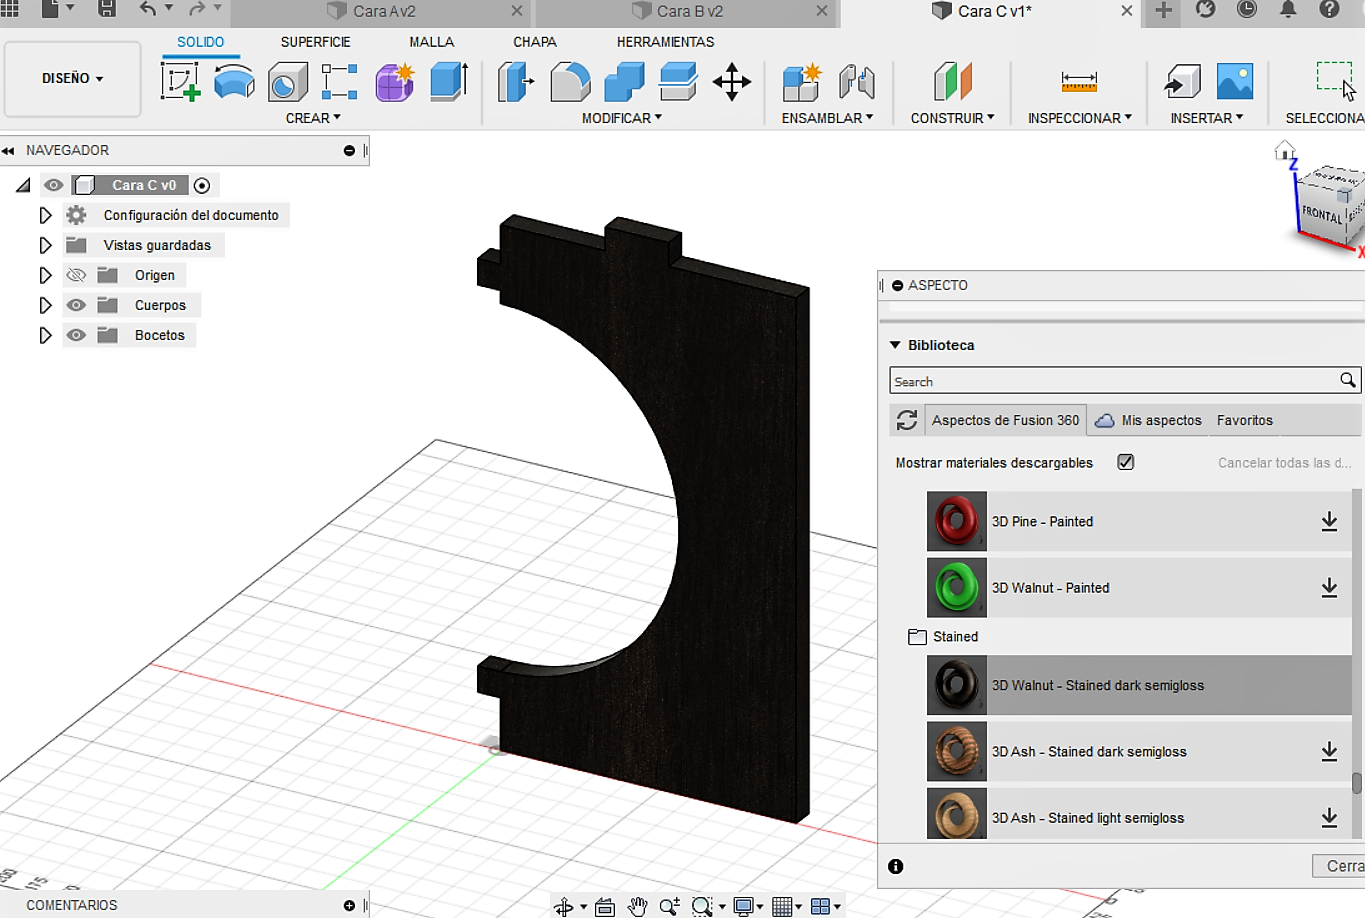Uncheck Mostrar materiales descargables checkbox
This screenshot has height=918, width=1365.
click(1126, 462)
